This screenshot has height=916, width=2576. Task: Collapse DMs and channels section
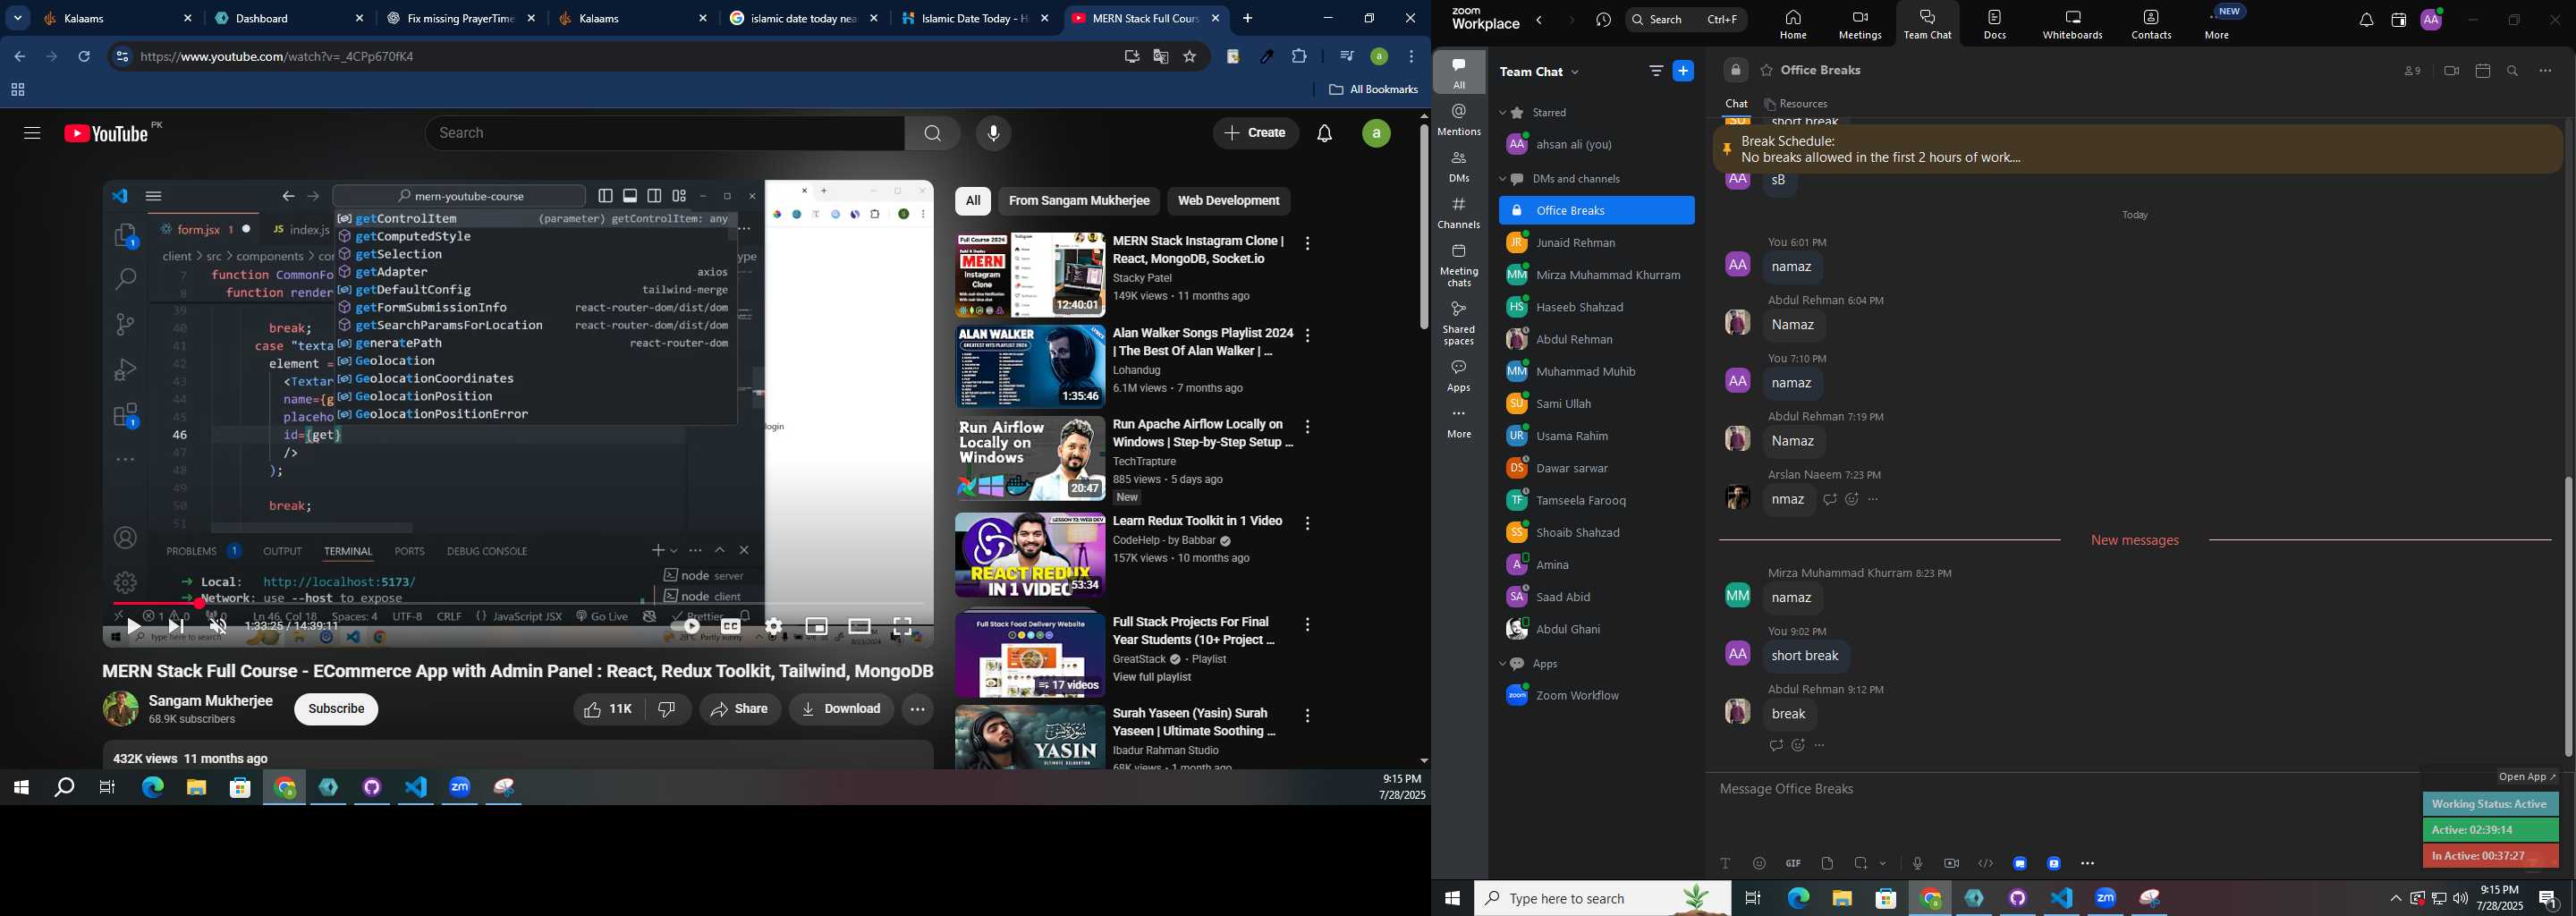(x=1502, y=180)
